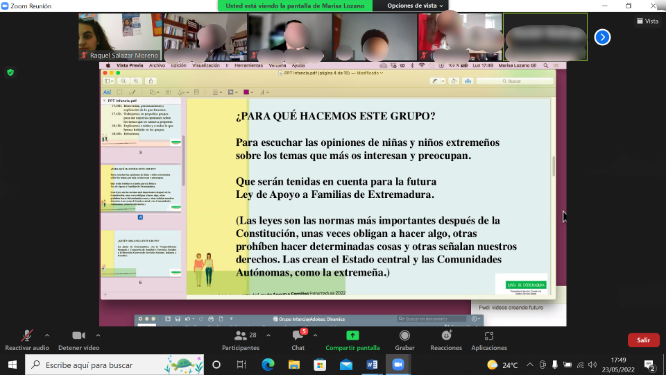
Task: Open volume control in system tray
Action: pos(593,365)
